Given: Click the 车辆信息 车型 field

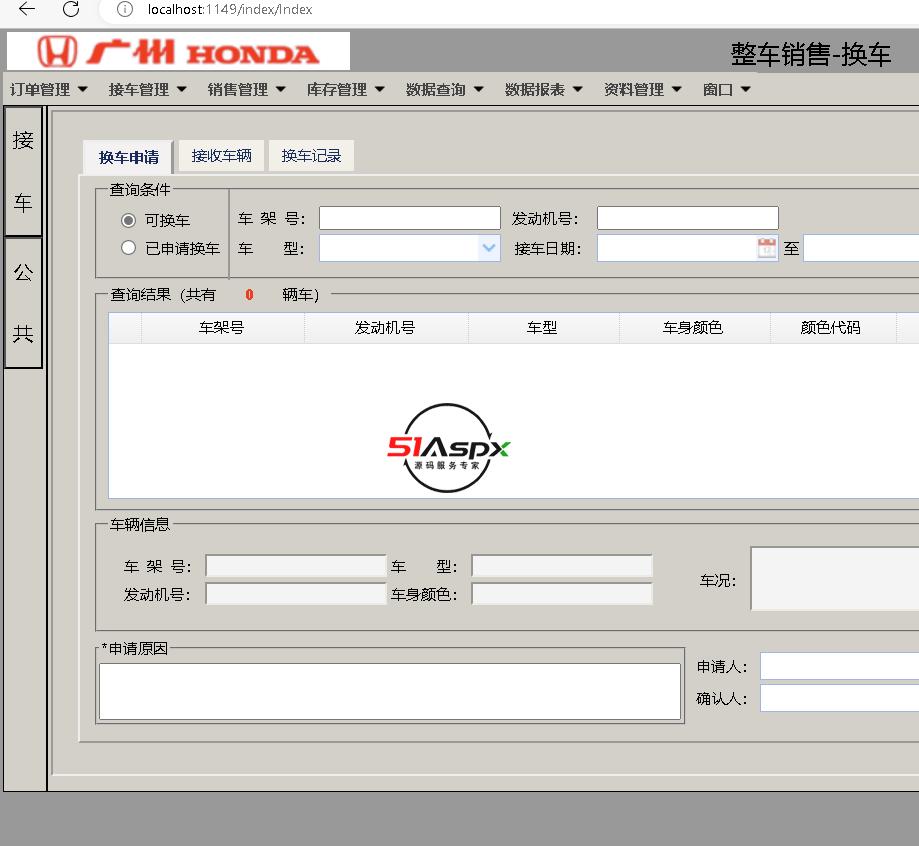Looking at the screenshot, I should [562, 566].
